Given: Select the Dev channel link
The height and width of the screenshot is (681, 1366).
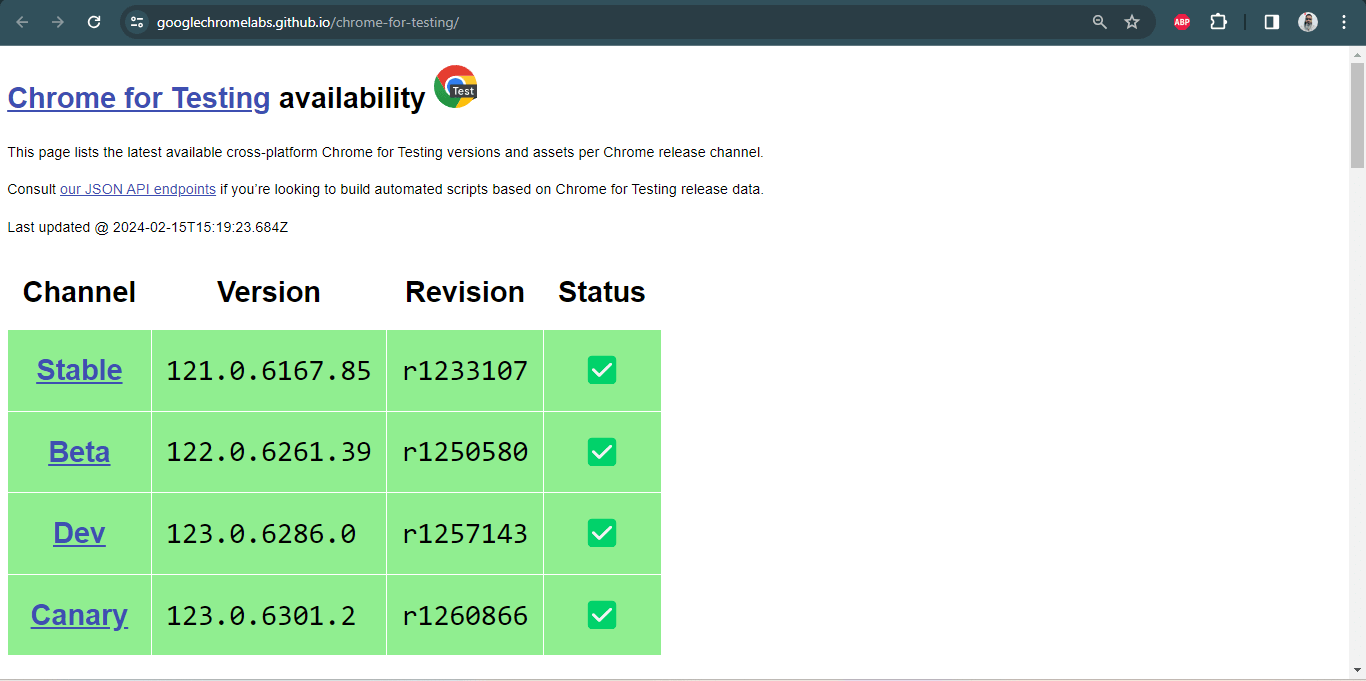Looking at the screenshot, I should 79,533.
